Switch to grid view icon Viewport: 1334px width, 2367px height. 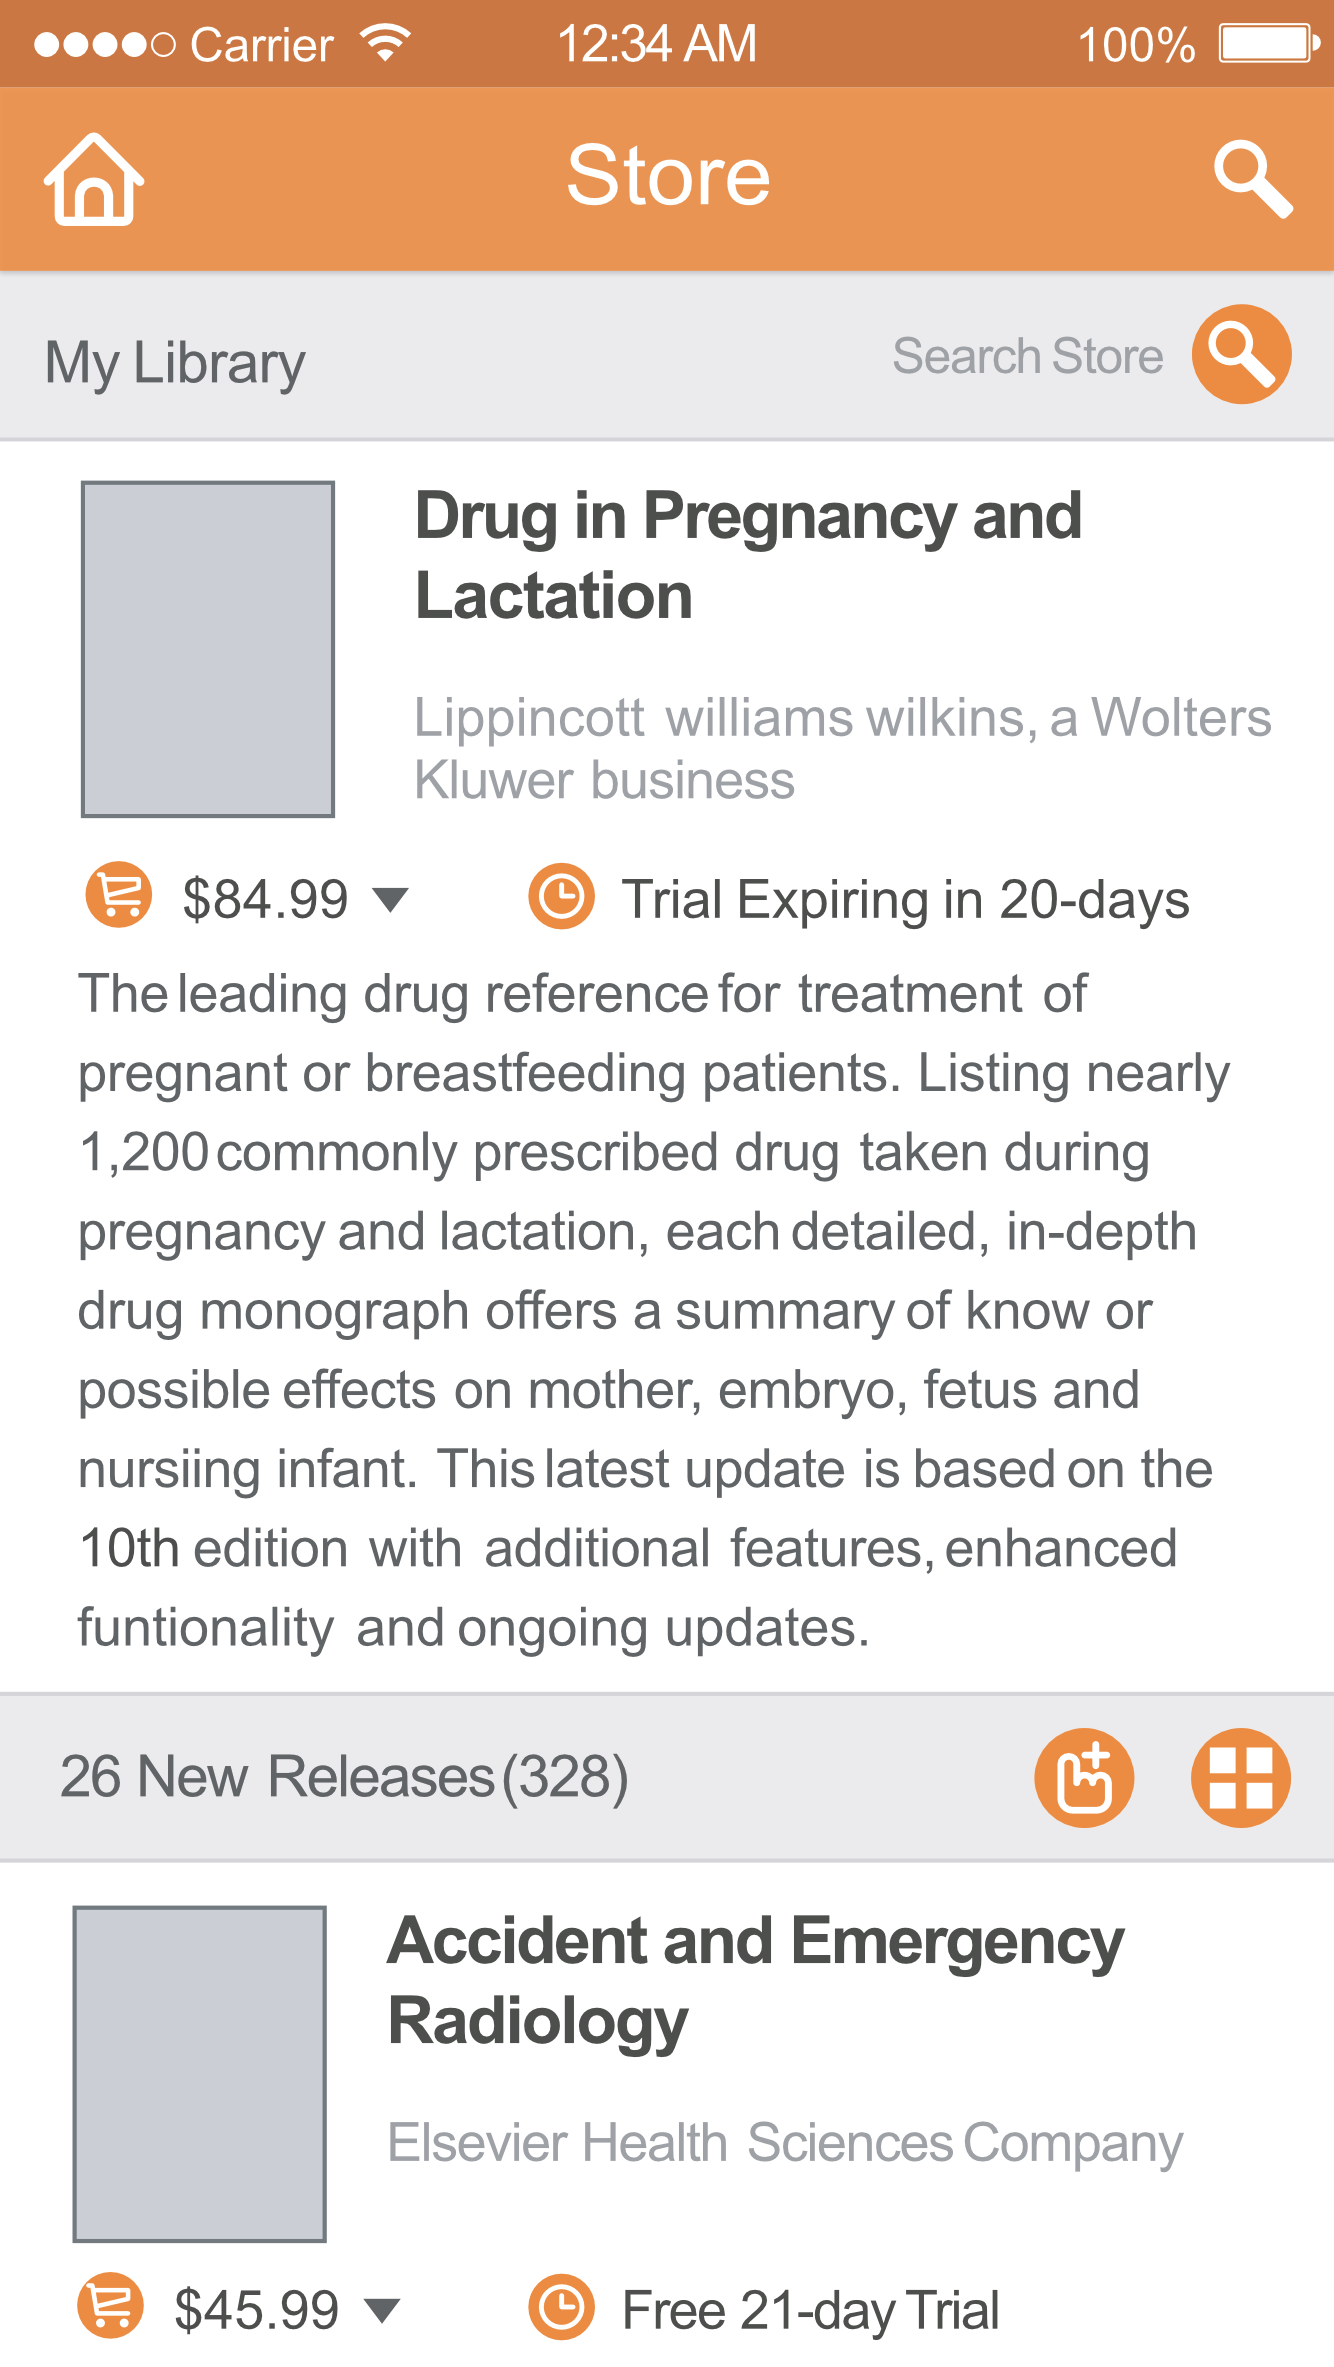[x=1240, y=1777]
